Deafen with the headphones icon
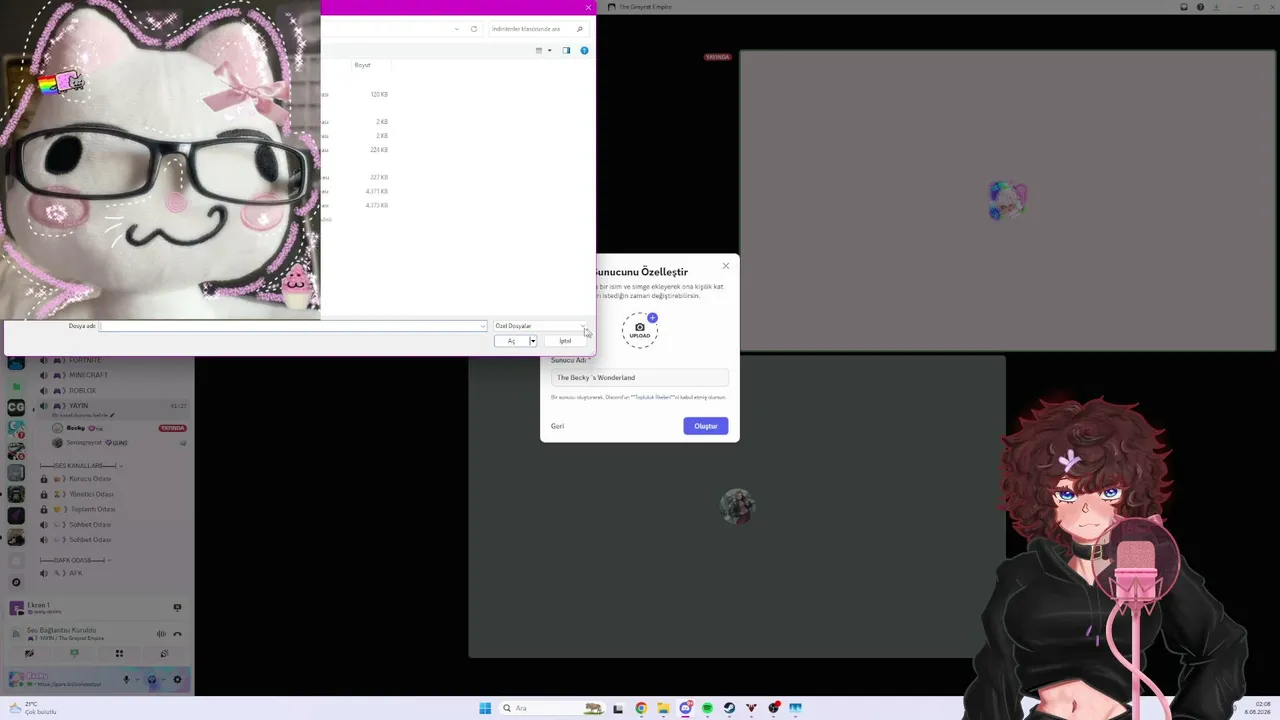The height and width of the screenshot is (720, 1280). 152,680
